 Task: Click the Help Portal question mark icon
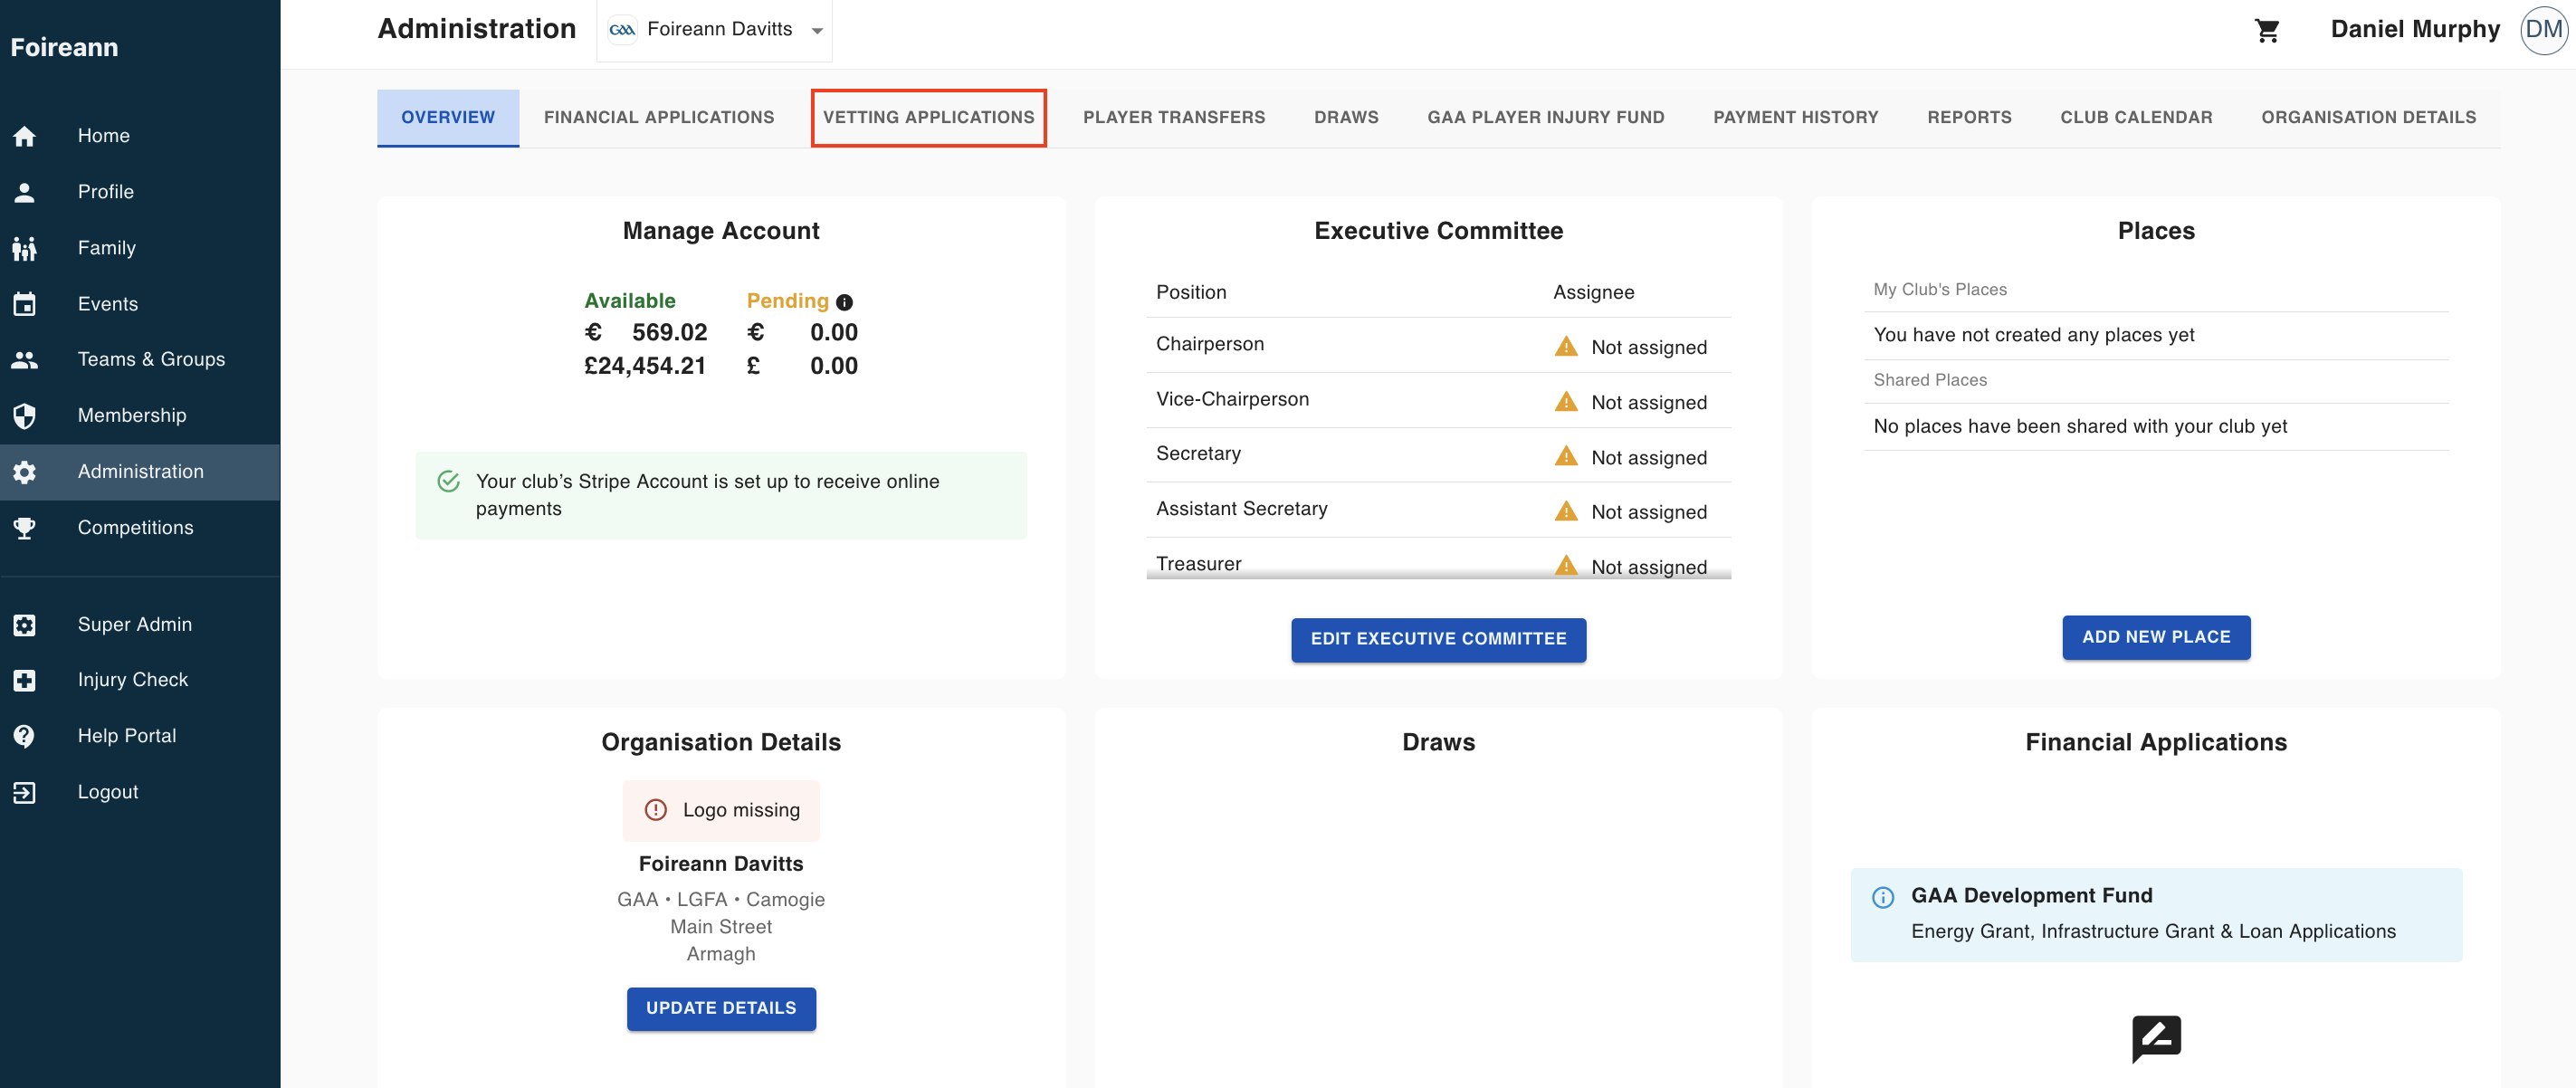[x=25, y=736]
